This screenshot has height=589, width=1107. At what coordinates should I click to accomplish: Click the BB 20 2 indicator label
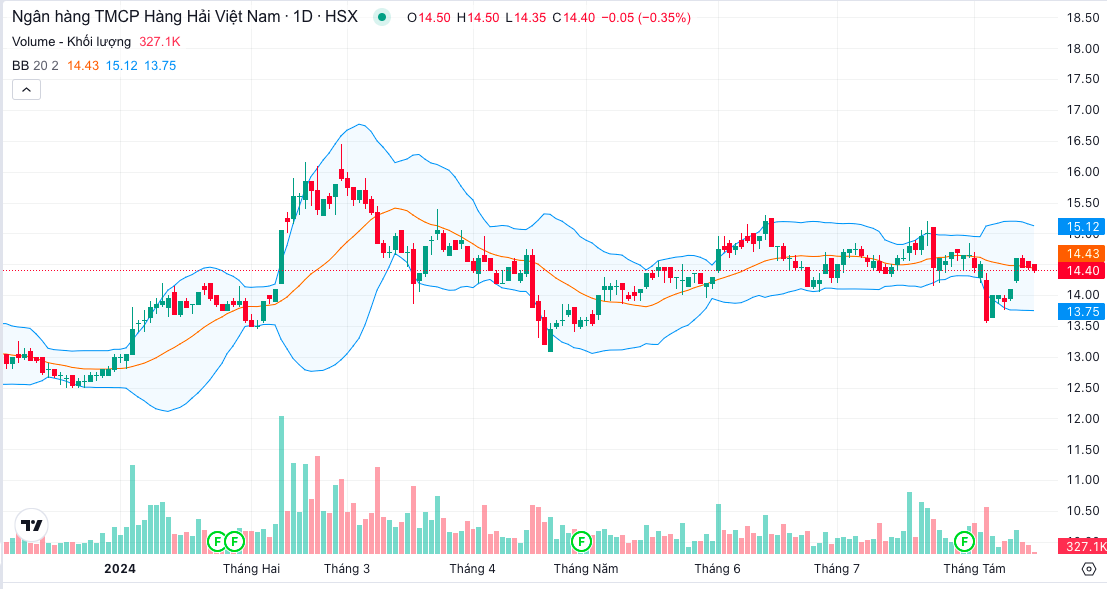point(35,66)
